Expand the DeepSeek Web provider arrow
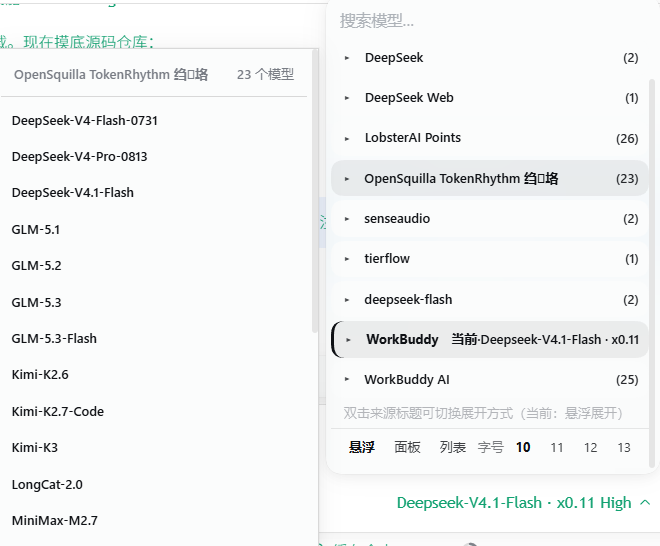 click(347, 98)
